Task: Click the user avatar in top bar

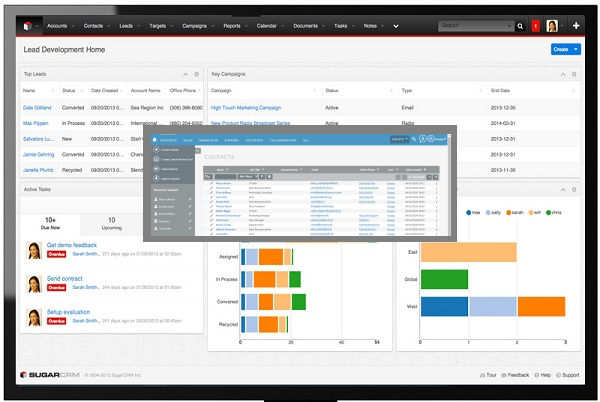Action: coord(552,26)
